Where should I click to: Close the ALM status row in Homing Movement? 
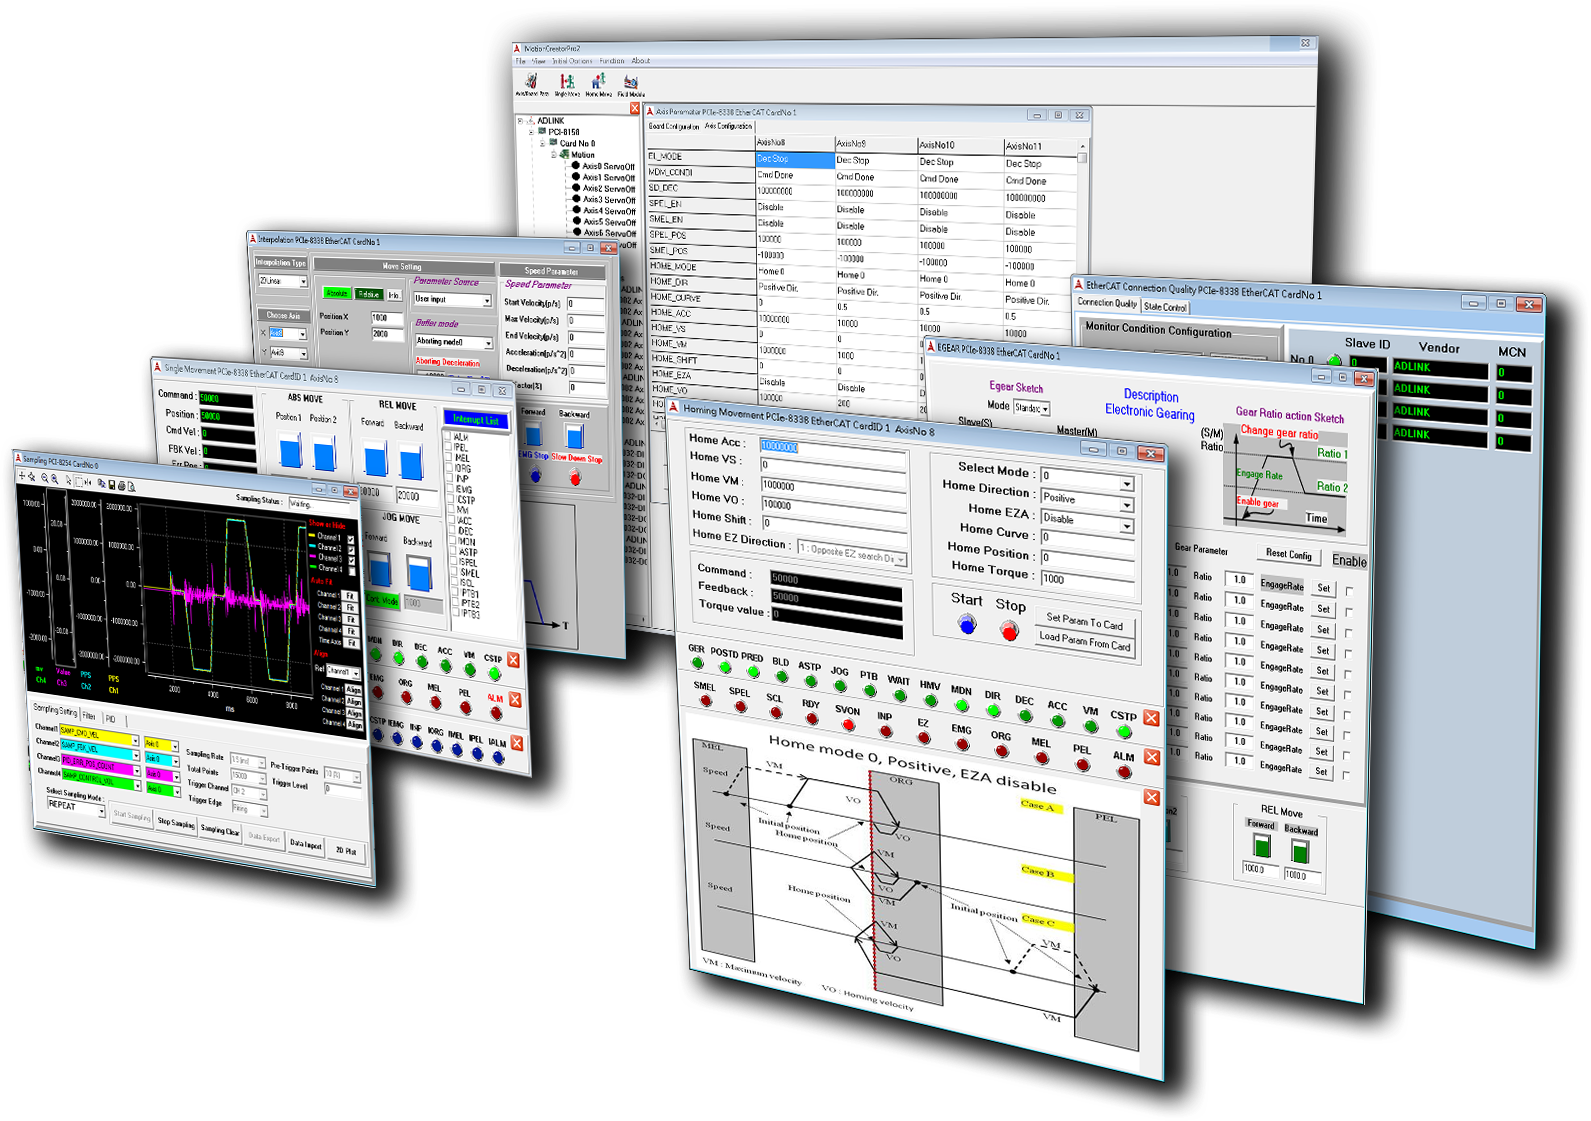1152,758
